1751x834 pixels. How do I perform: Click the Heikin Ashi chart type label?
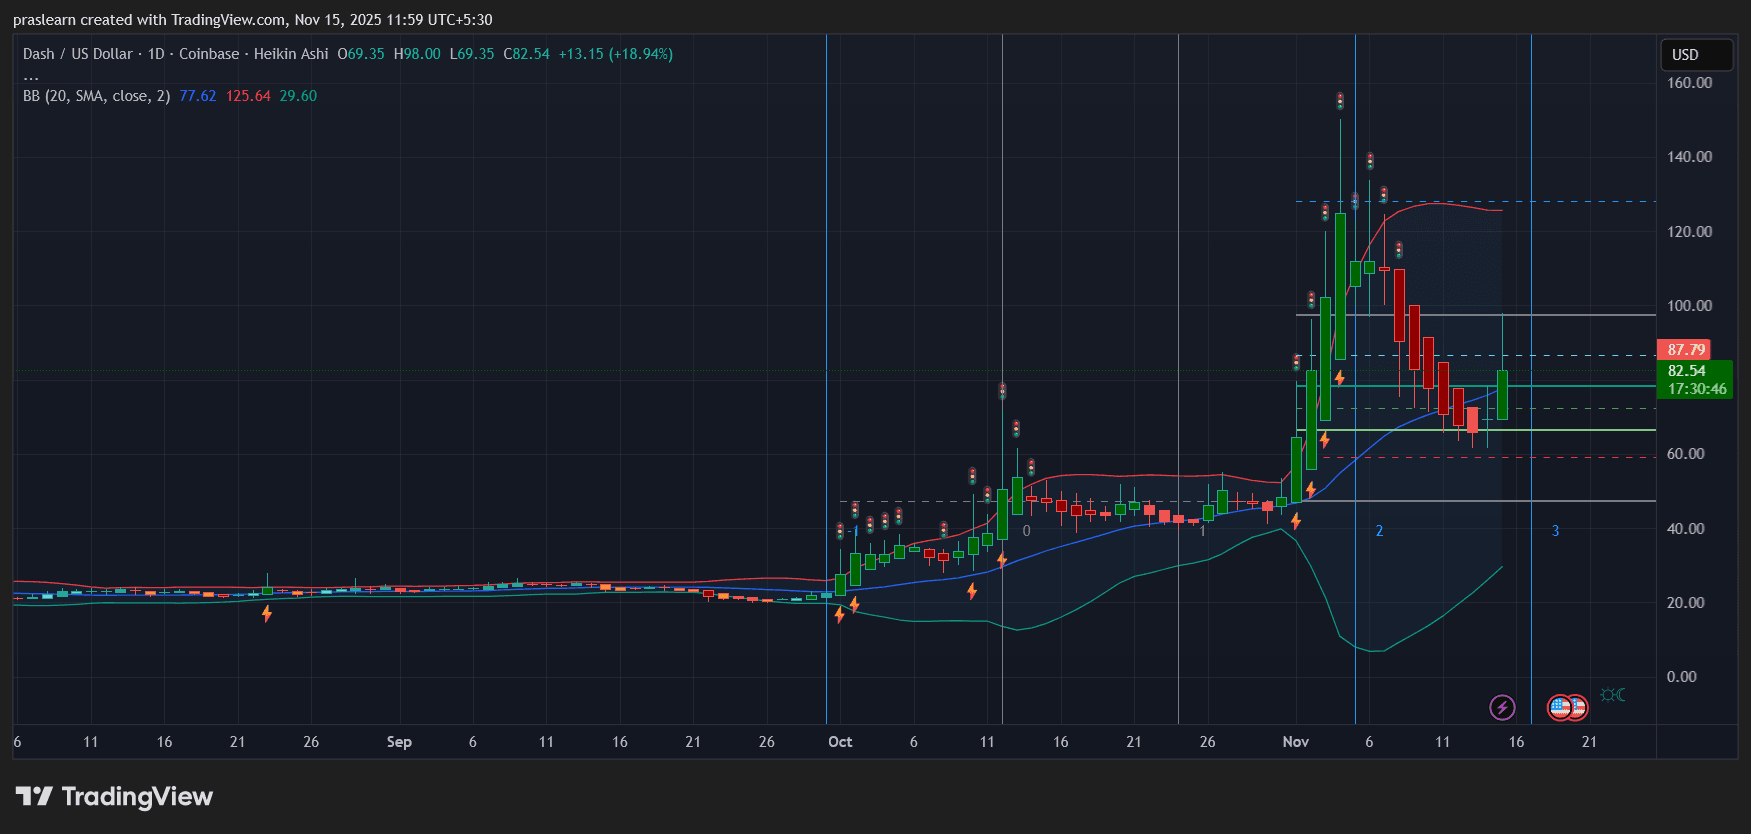point(291,54)
